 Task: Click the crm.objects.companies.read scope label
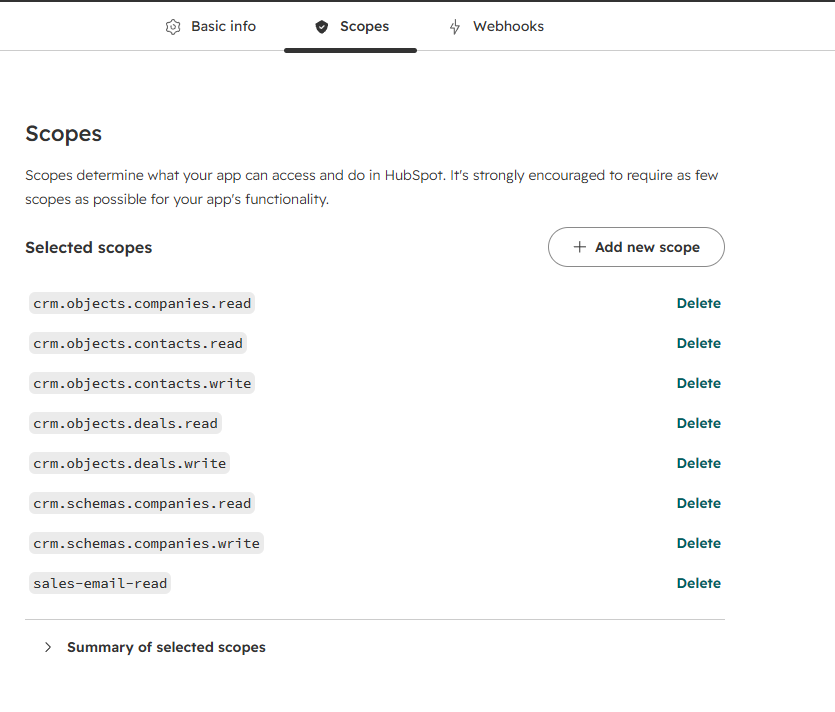142,303
